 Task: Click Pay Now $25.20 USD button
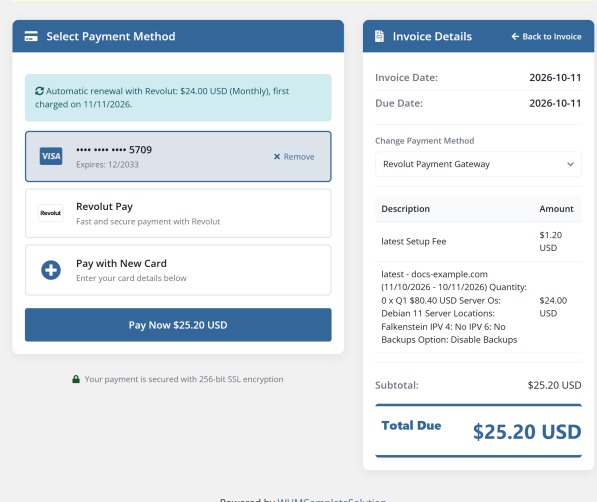(x=178, y=325)
